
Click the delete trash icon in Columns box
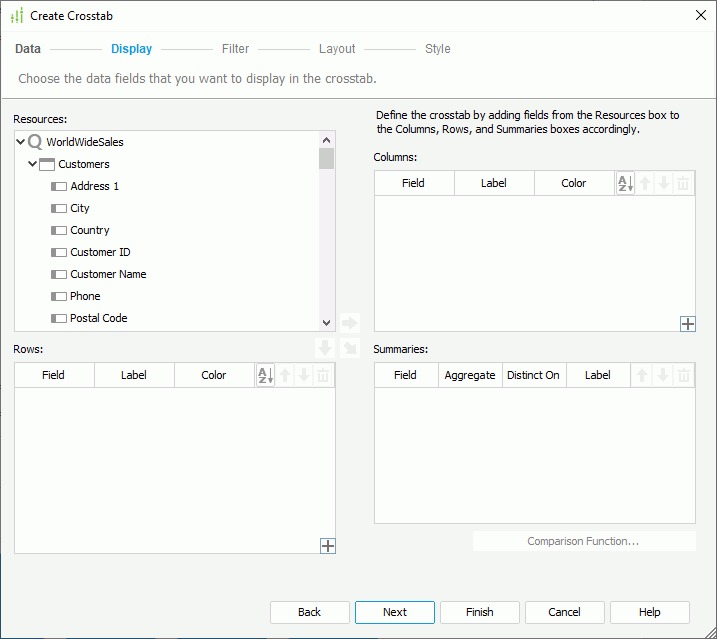(x=683, y=183)
